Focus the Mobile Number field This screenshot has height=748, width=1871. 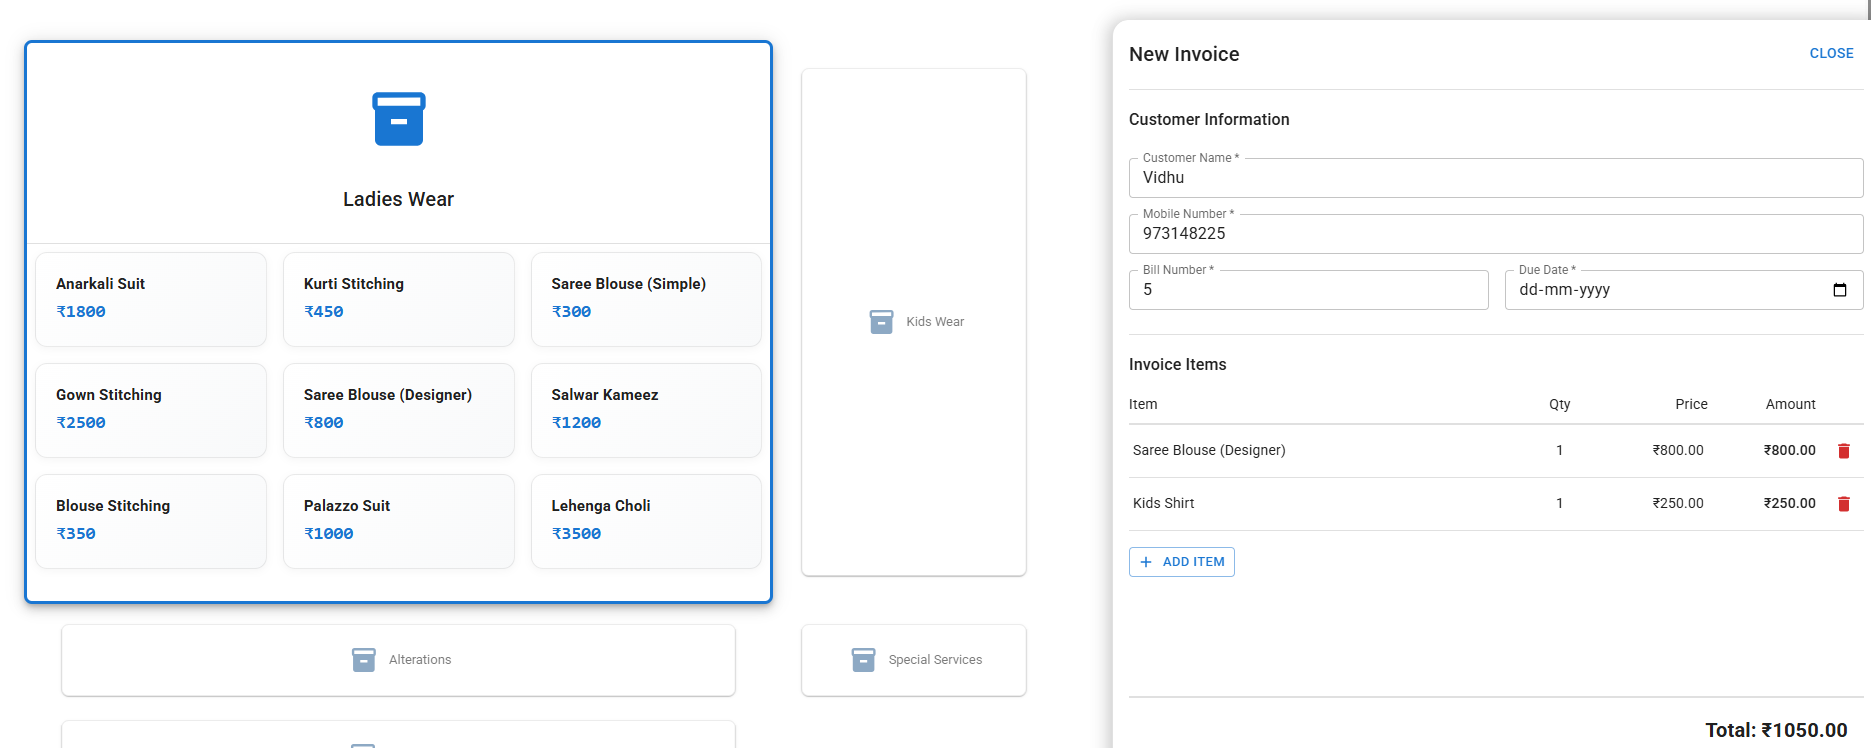coord(1496,234)
